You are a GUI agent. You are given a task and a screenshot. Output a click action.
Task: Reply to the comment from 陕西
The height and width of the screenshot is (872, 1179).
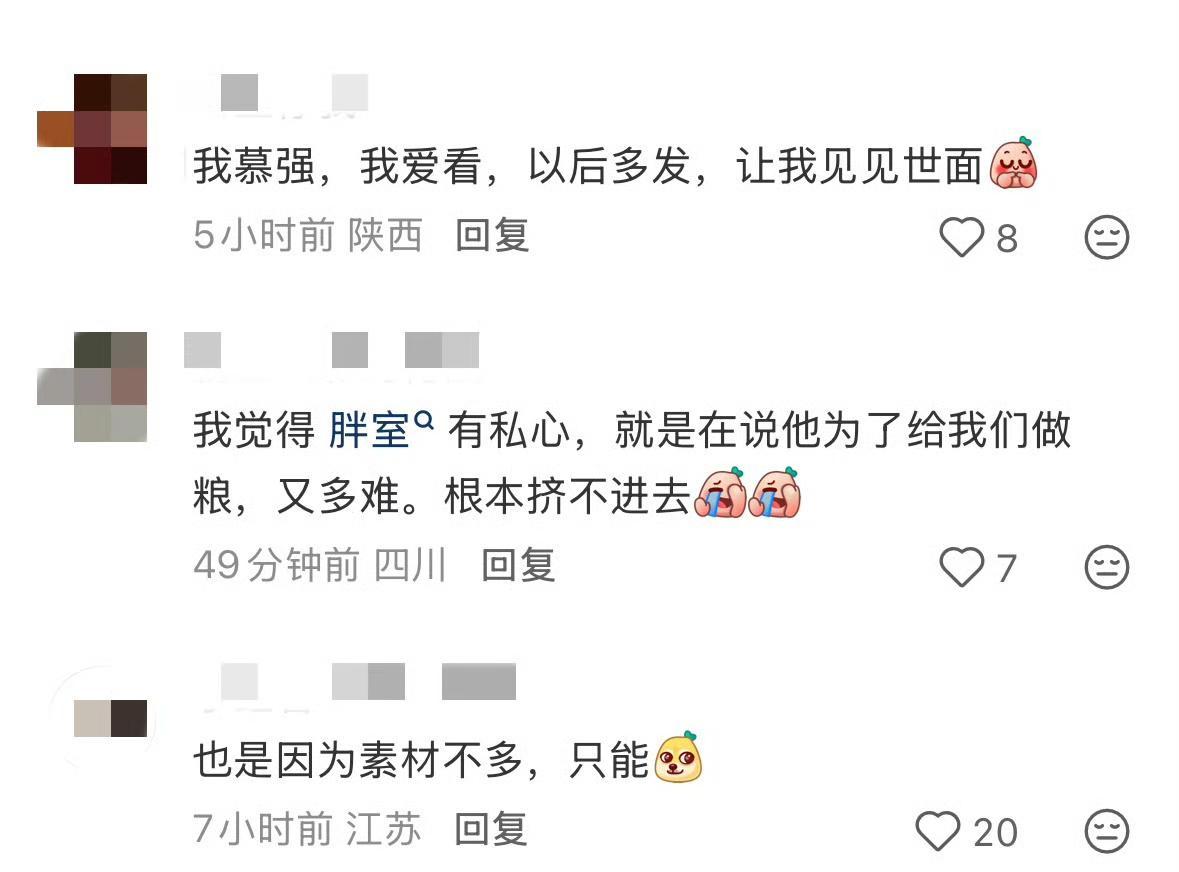(x=493, y=235)
